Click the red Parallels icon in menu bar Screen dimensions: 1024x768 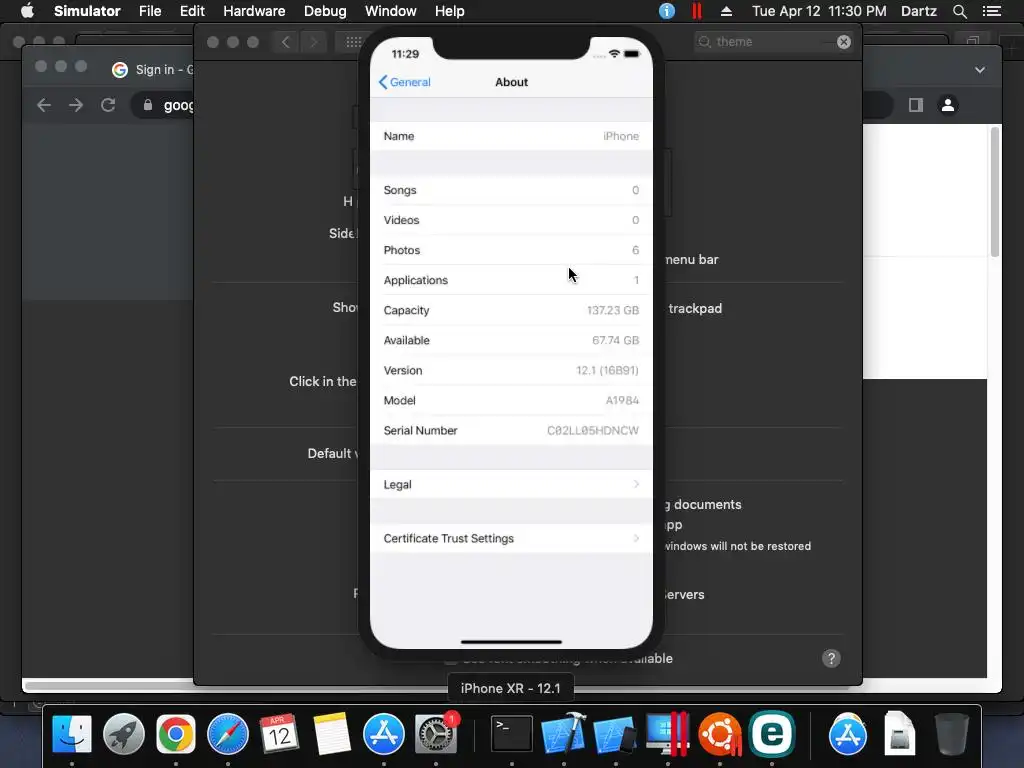tap(697, 11)
